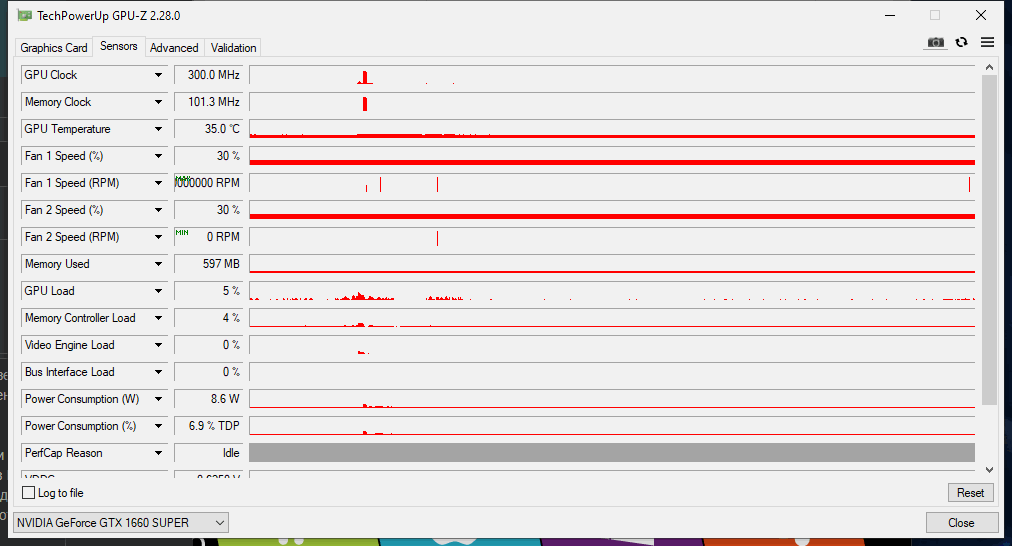Open the Fan 1 Speed (%) dropdown
This screenshot has height=546, width=1012.
coord(158,156)
